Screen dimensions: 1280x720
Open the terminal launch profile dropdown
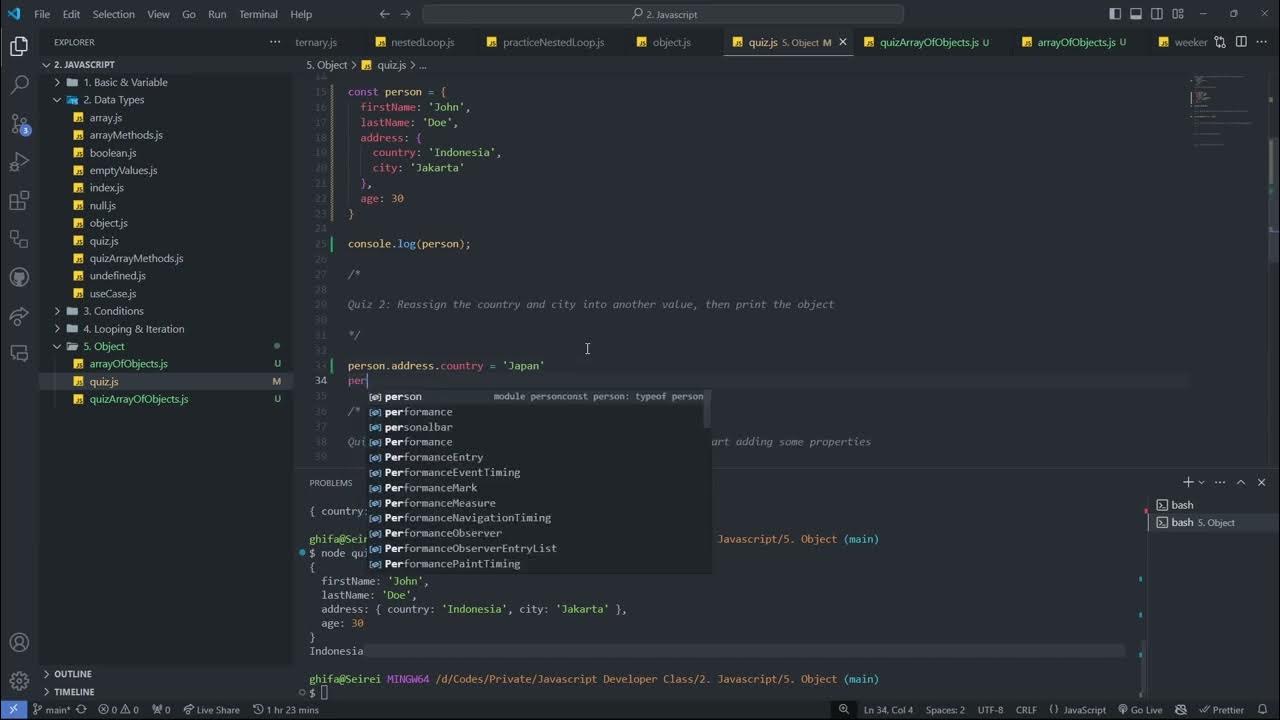click(1201, 482)
